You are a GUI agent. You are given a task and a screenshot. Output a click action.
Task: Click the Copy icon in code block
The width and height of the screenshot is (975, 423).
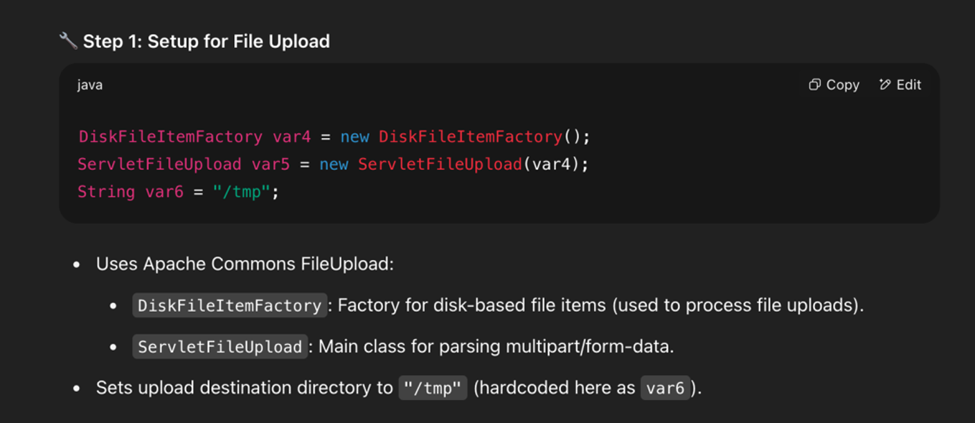814,85
